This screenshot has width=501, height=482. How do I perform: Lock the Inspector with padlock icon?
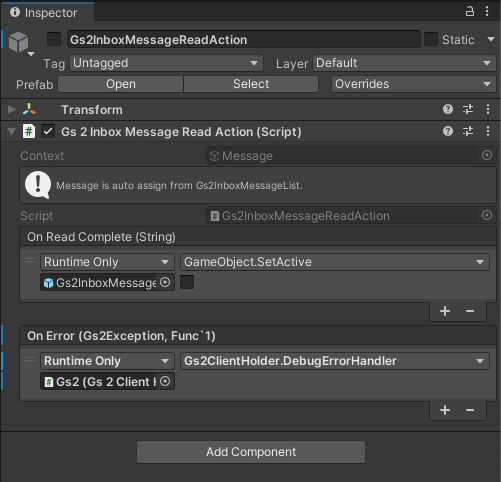pyautogui.click(x=470, y=11)
